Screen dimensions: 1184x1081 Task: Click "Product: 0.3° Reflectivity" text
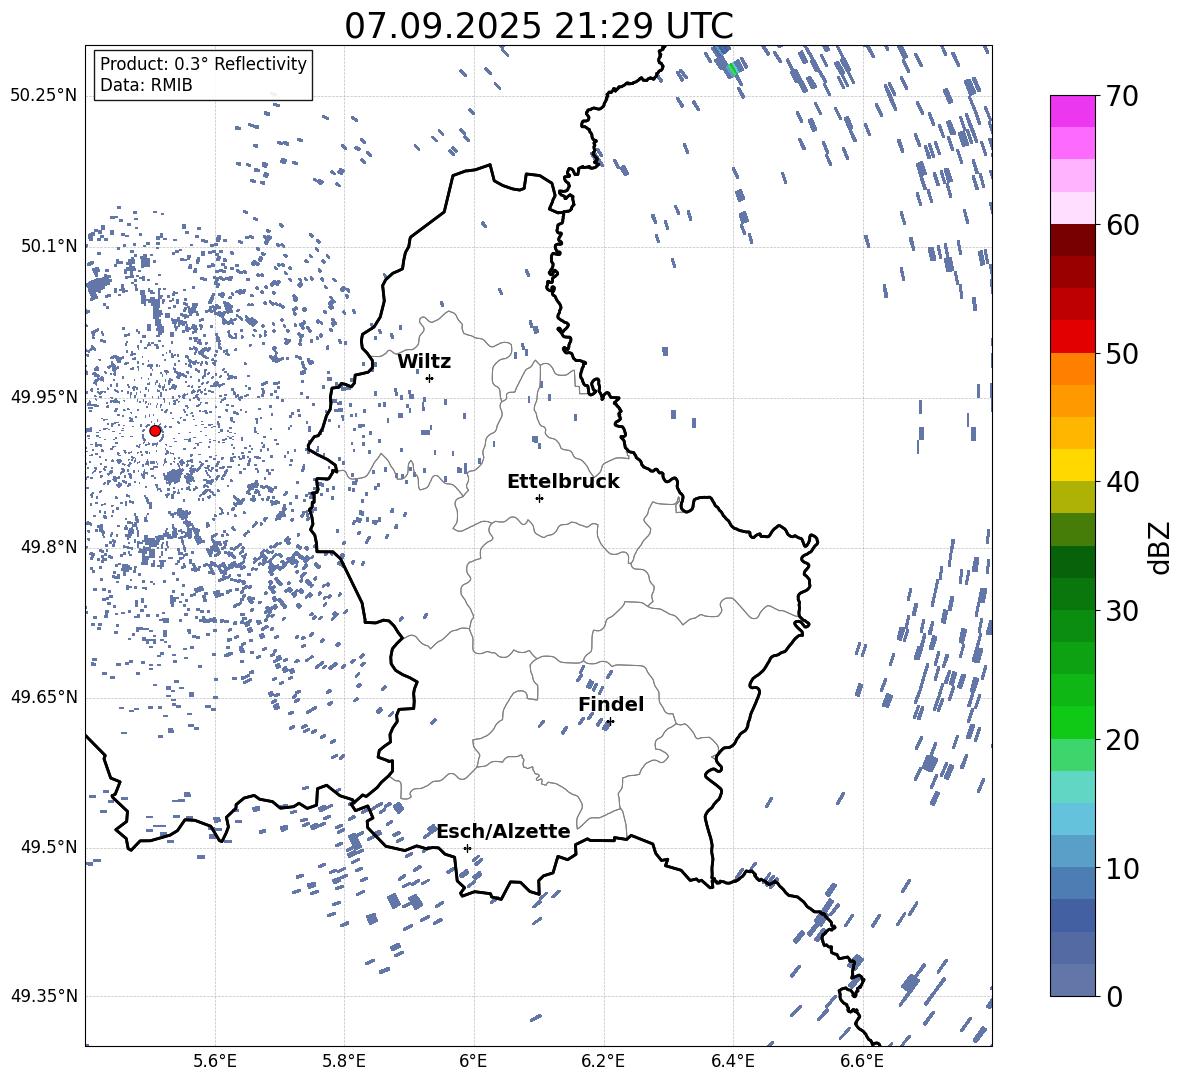point(203,64)
